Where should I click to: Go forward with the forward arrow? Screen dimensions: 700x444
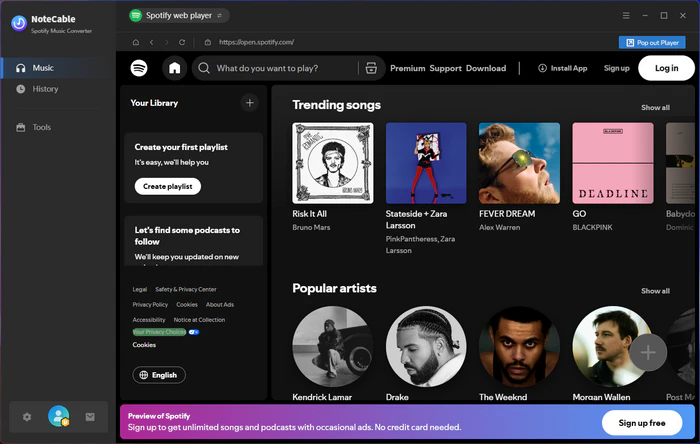(x=167, y=42)
